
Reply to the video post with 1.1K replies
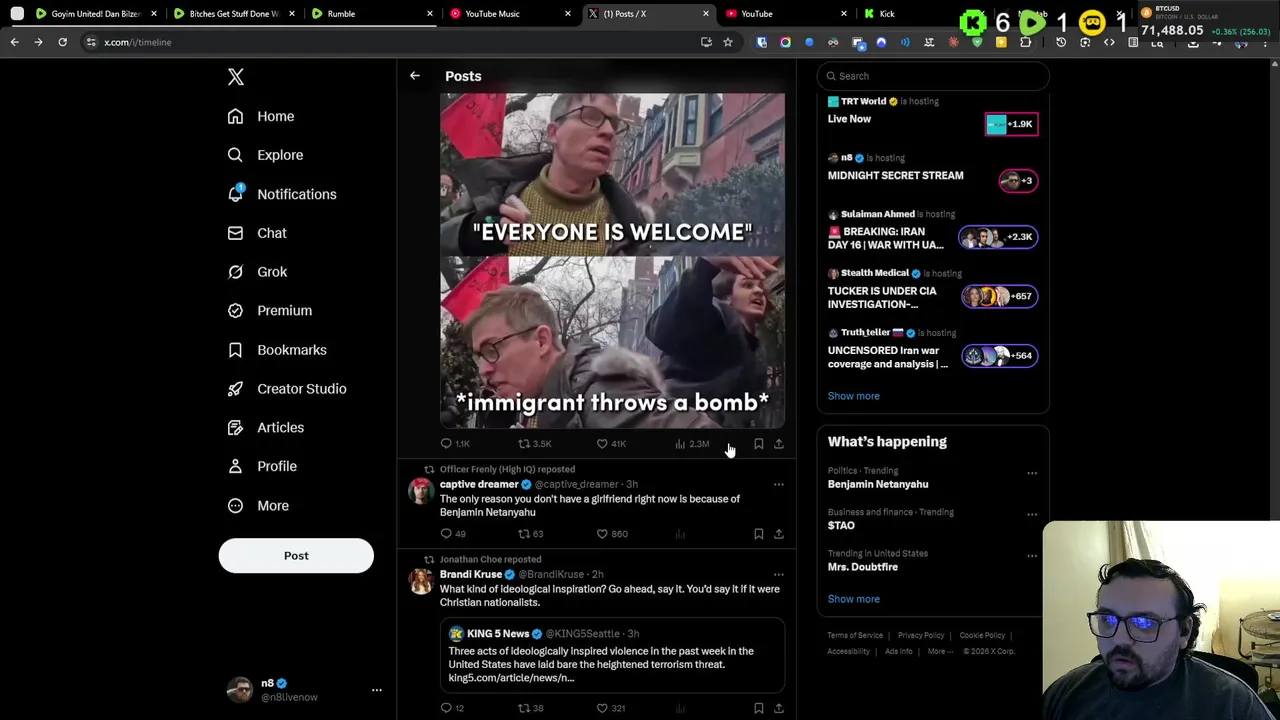tap(455, 444)
